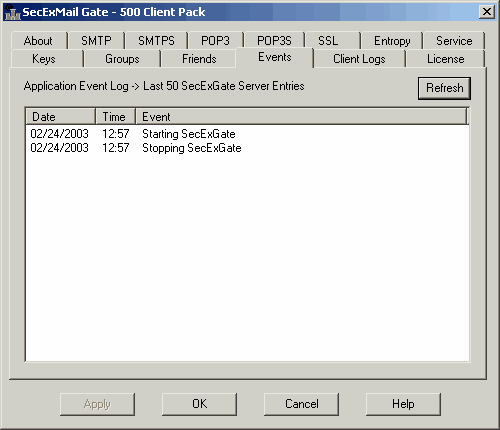Go to the POP3S tab

click(x=274, y=41)
